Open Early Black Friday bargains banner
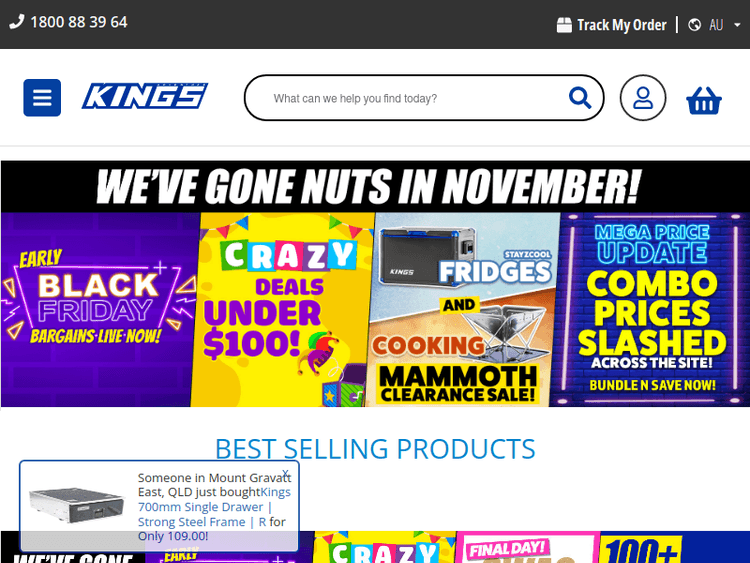 pyautogui.click(x=98, y=309)
